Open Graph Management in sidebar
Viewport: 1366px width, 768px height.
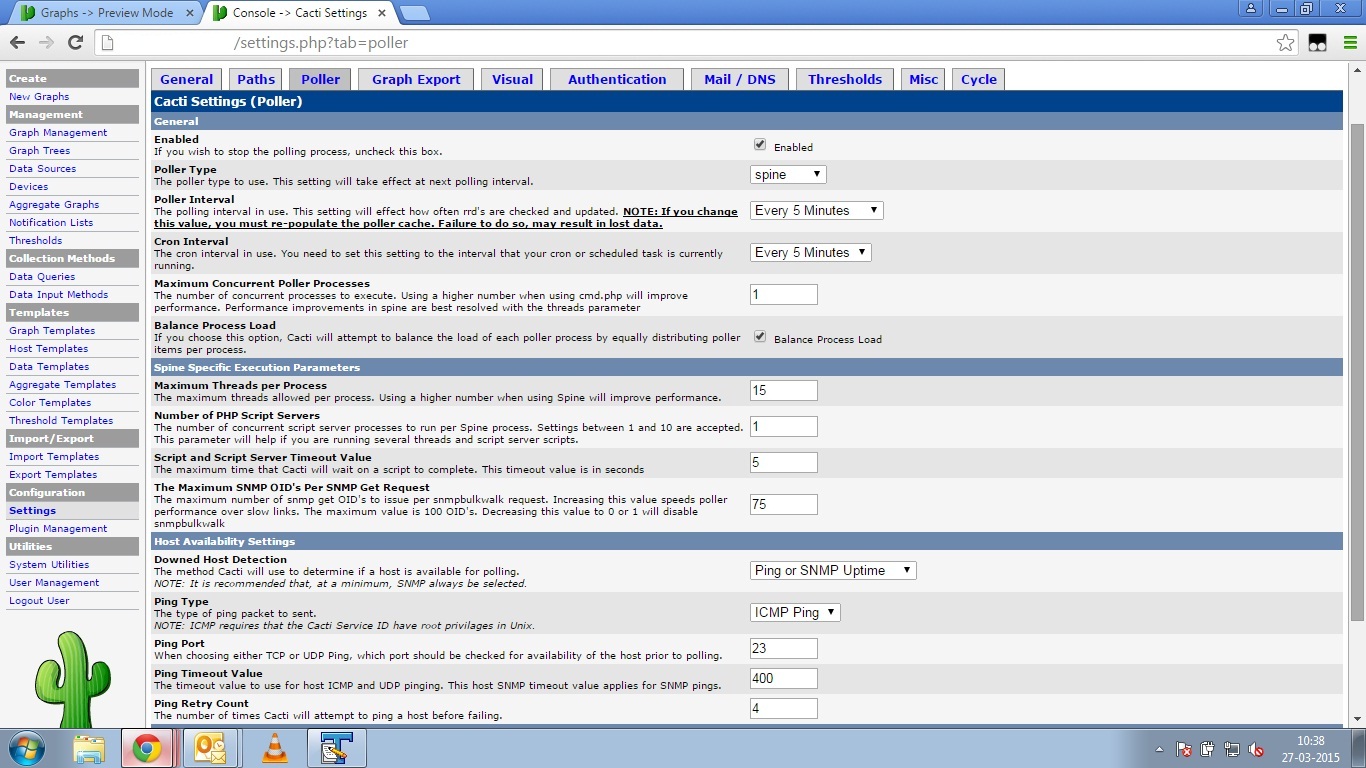[58, 133]
